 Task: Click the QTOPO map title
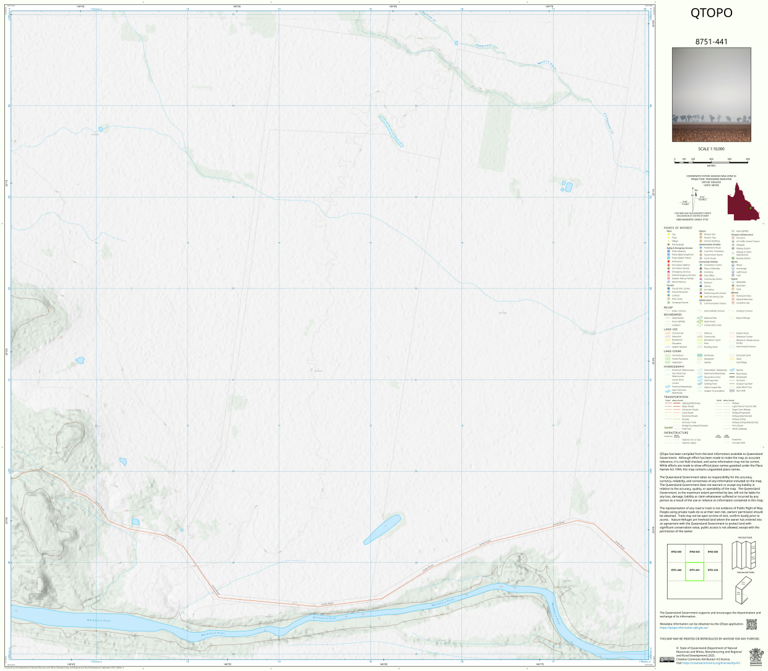[711, 13]
